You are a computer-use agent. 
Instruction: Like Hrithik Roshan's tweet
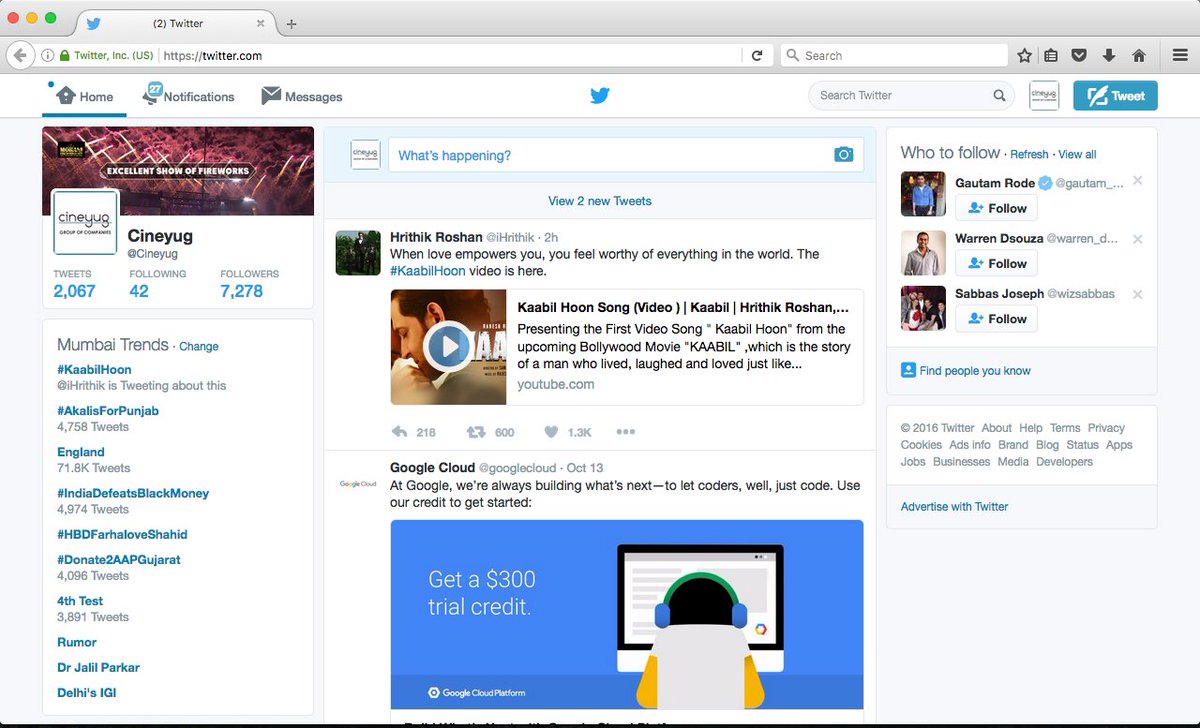(551, 432)
